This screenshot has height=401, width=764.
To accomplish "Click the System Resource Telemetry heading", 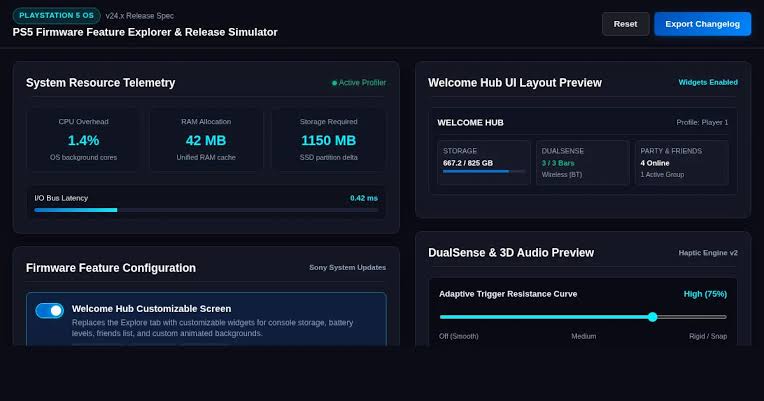I will tap(100, 83).
